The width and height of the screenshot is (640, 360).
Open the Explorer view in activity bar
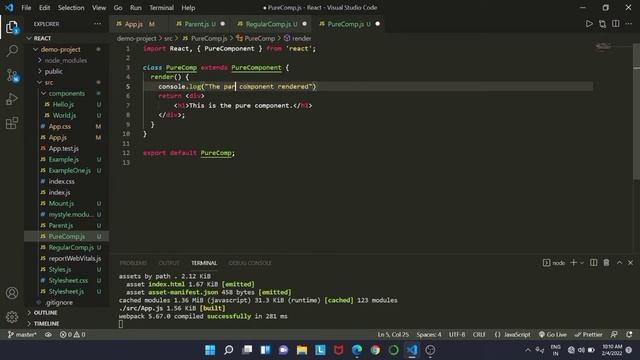pos(12,27)
